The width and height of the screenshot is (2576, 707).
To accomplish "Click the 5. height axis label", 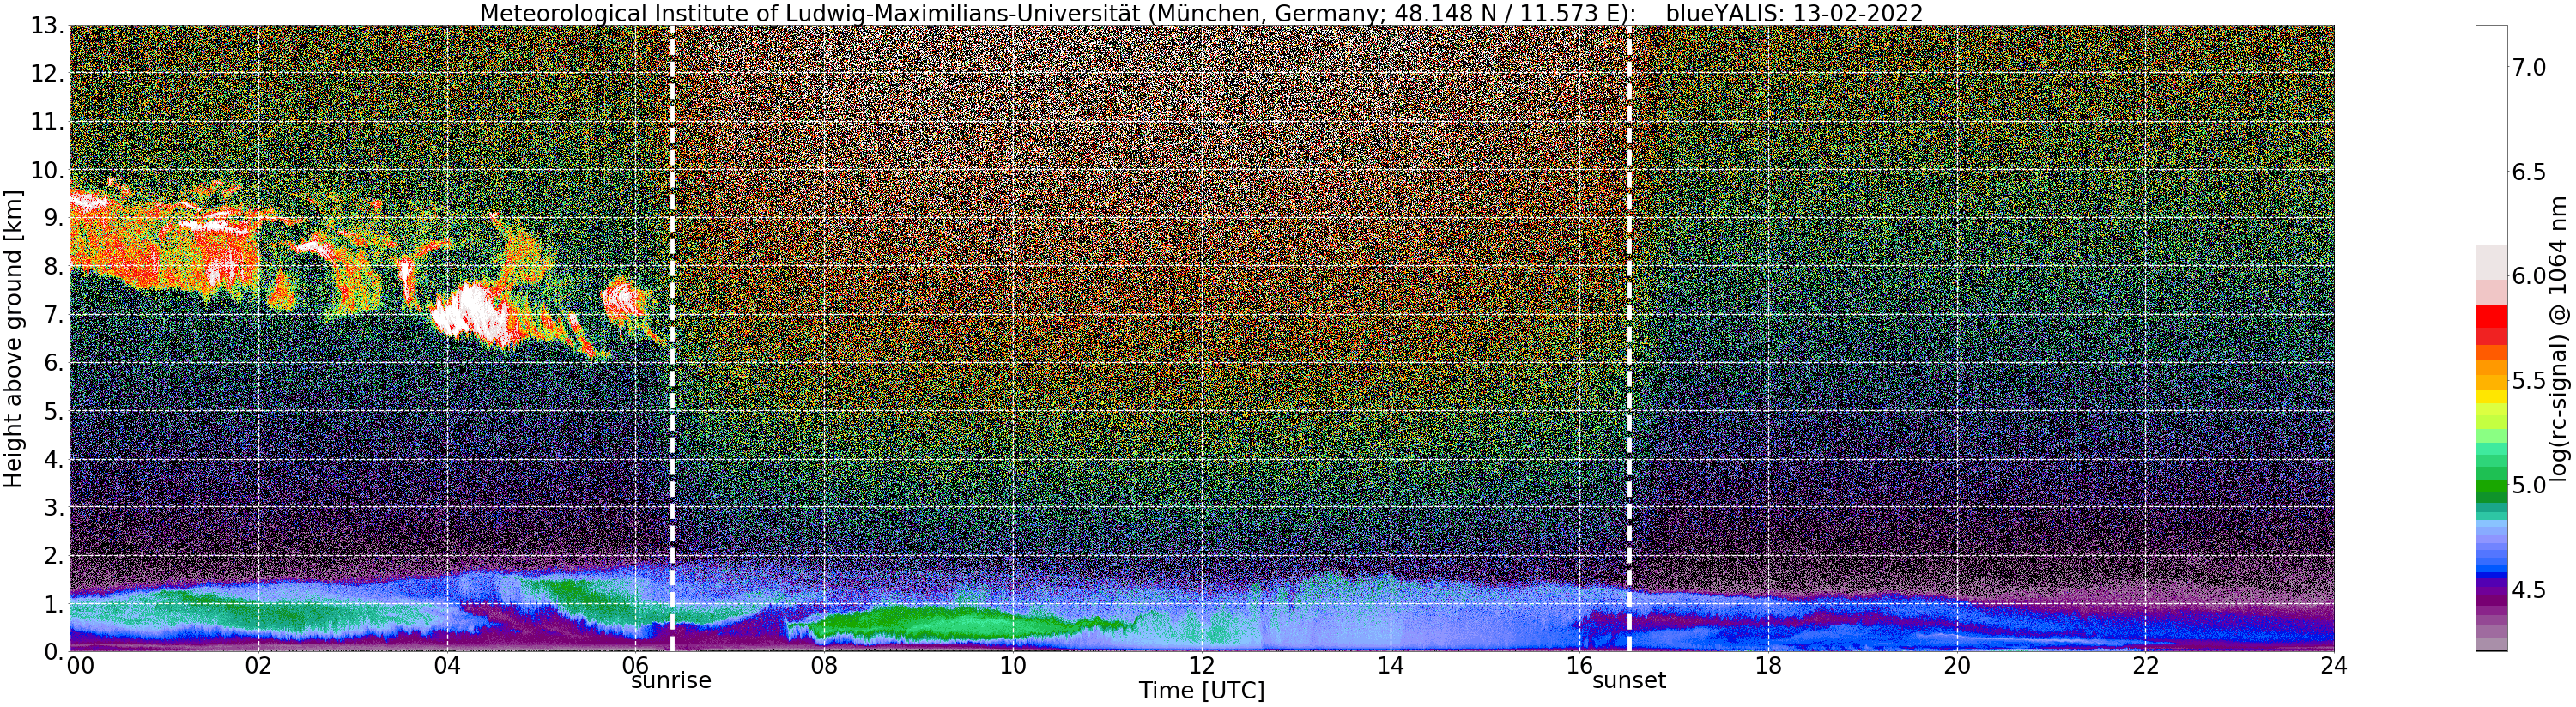I will click(53, 411).
